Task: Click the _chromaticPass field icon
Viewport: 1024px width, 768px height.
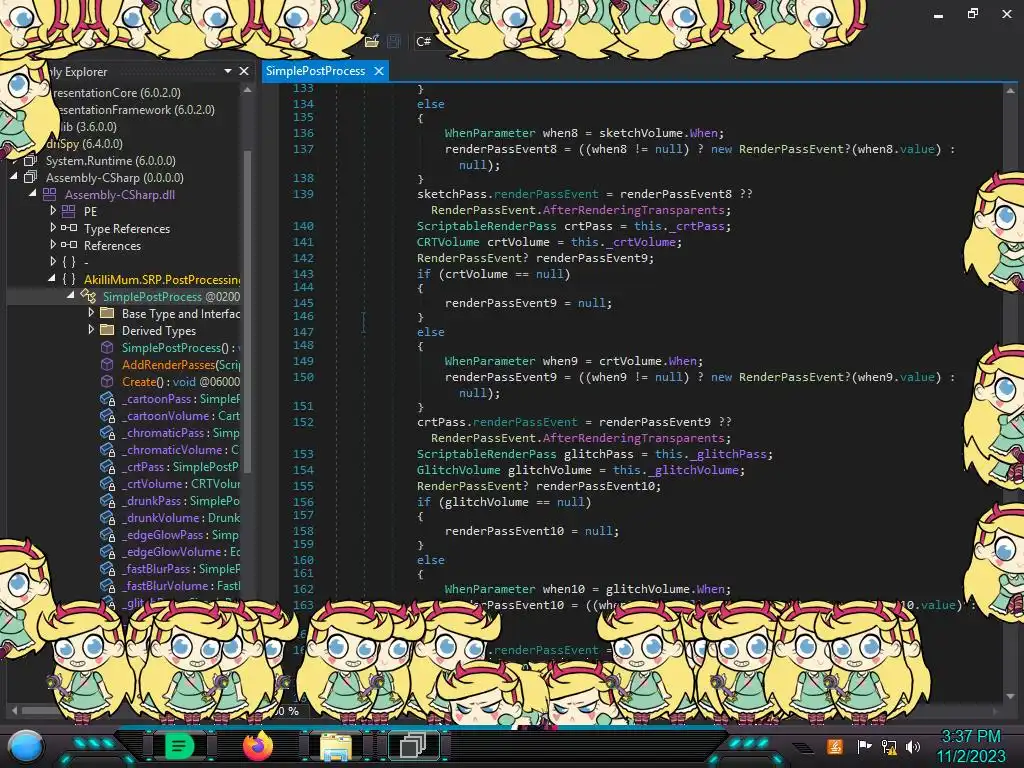Action: pyautogui.click(x=108, y=432)
